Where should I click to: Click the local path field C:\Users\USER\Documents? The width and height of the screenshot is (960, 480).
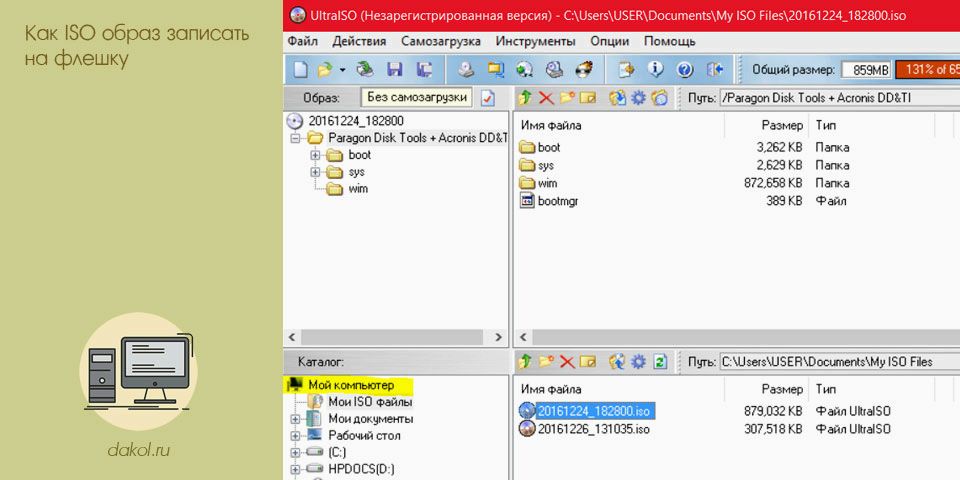coord(839,362)
